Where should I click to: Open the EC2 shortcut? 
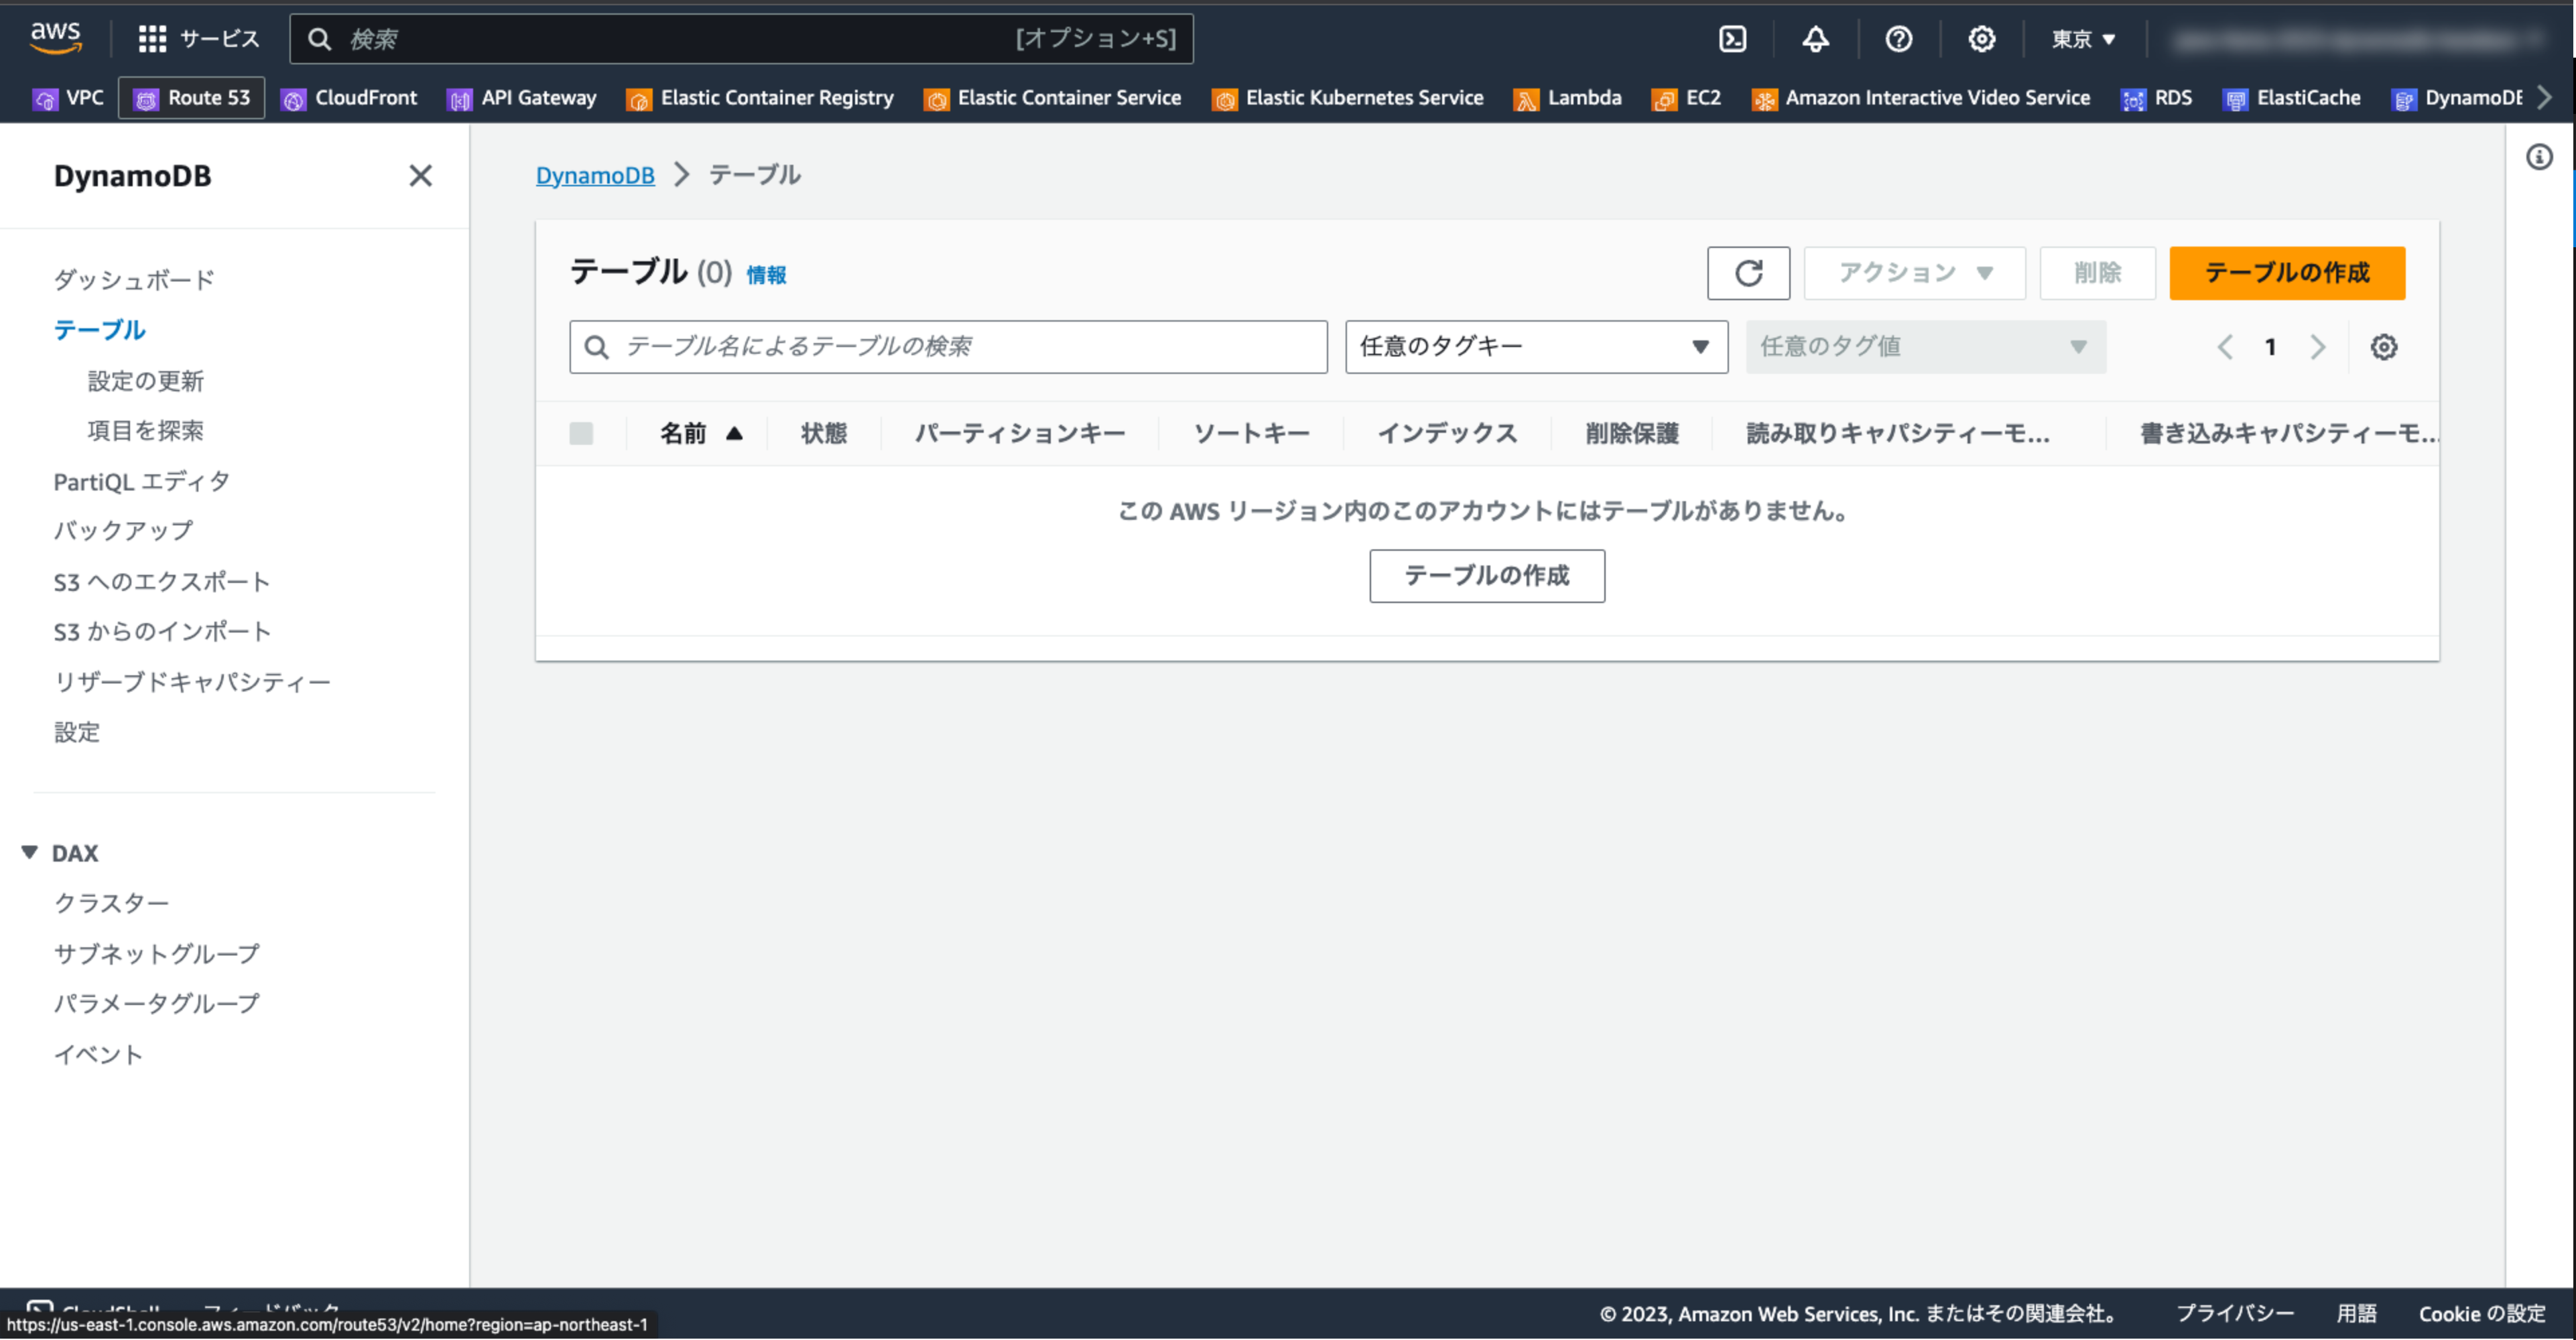point(1686,98)
